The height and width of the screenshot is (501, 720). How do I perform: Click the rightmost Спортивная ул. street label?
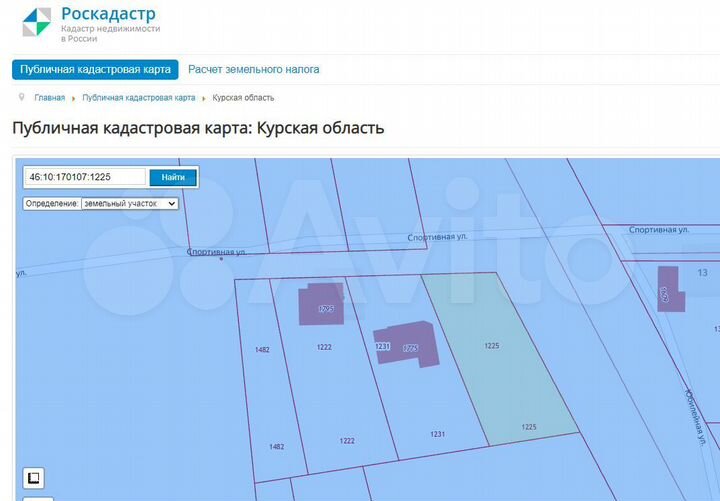click(659, 230)
